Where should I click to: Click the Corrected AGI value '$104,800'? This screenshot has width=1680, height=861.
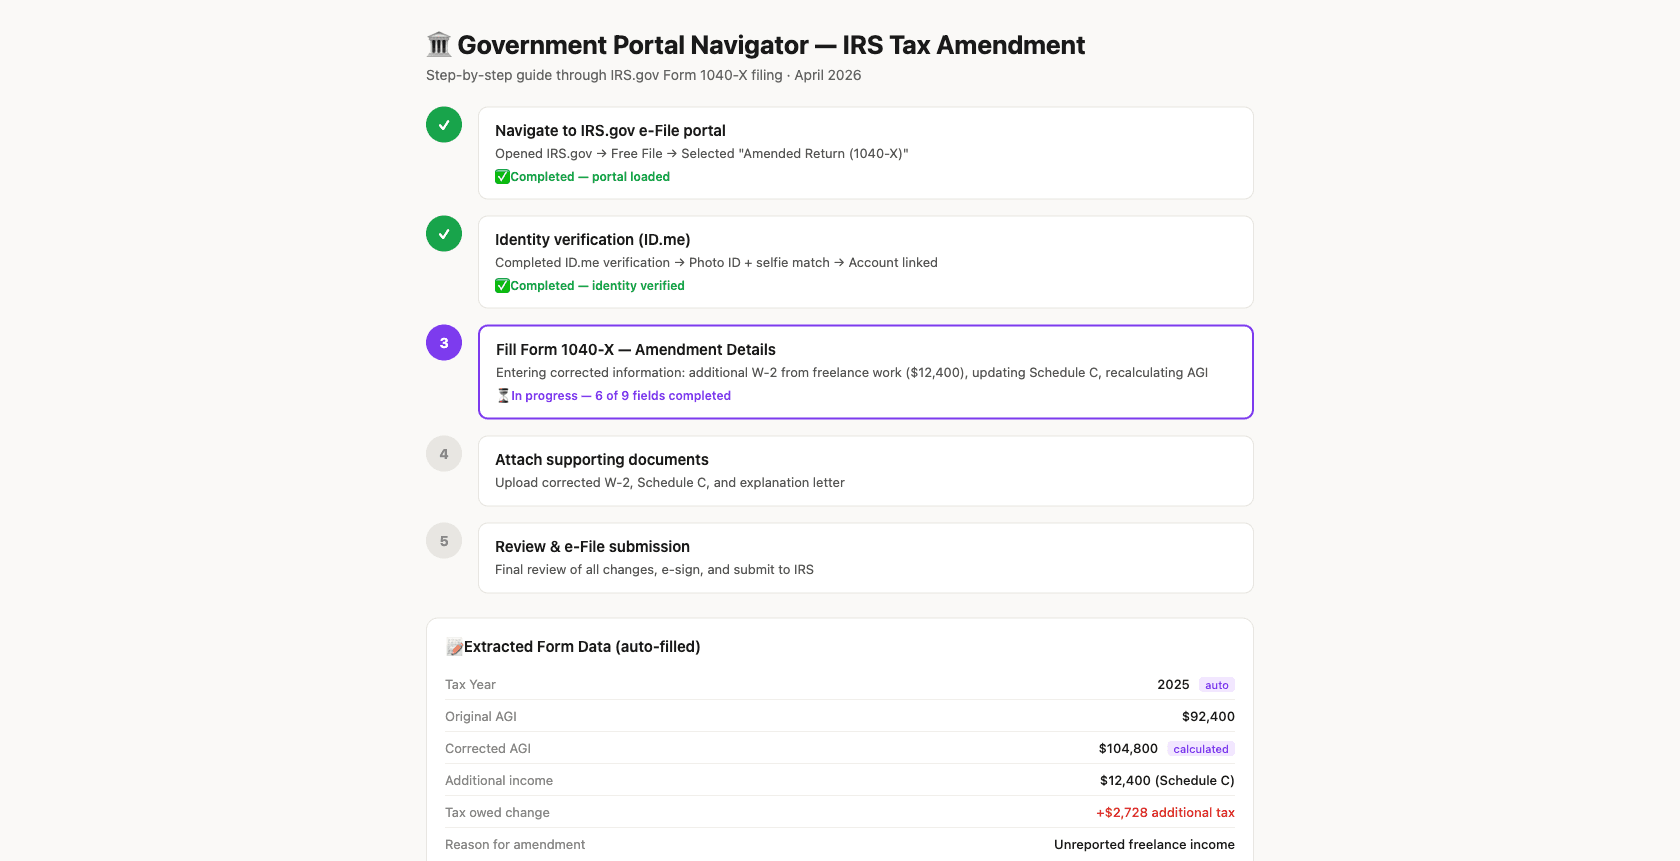click(1128, 749)
